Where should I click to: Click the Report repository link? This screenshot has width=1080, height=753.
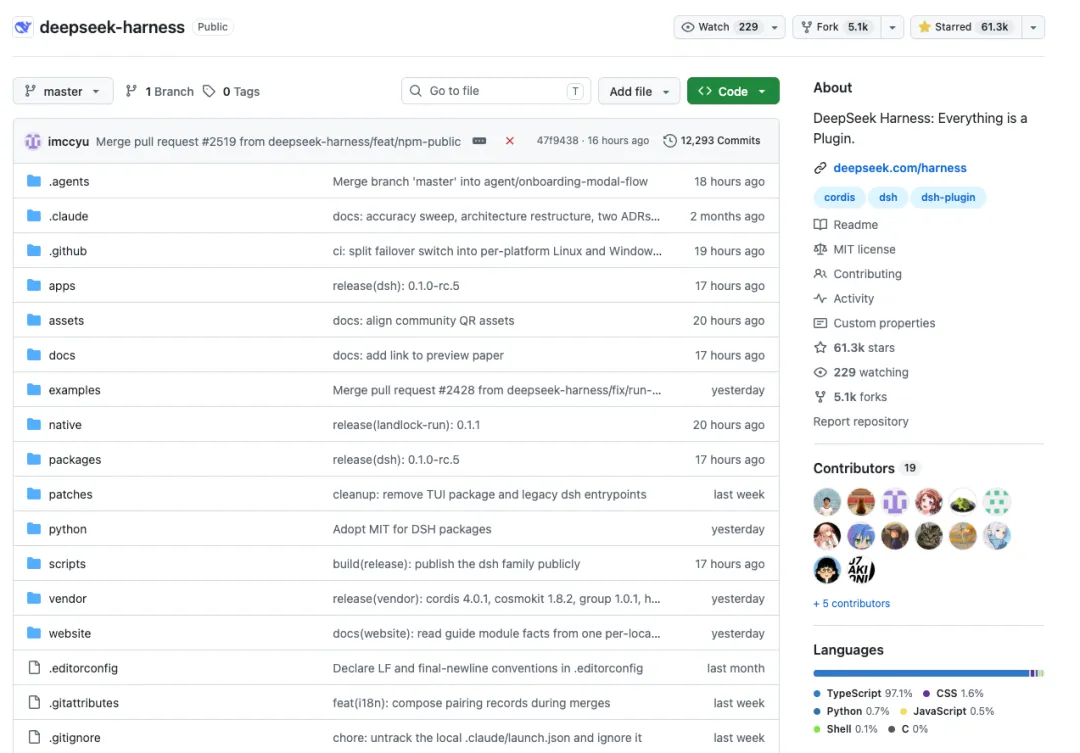[x=860, y=421]
